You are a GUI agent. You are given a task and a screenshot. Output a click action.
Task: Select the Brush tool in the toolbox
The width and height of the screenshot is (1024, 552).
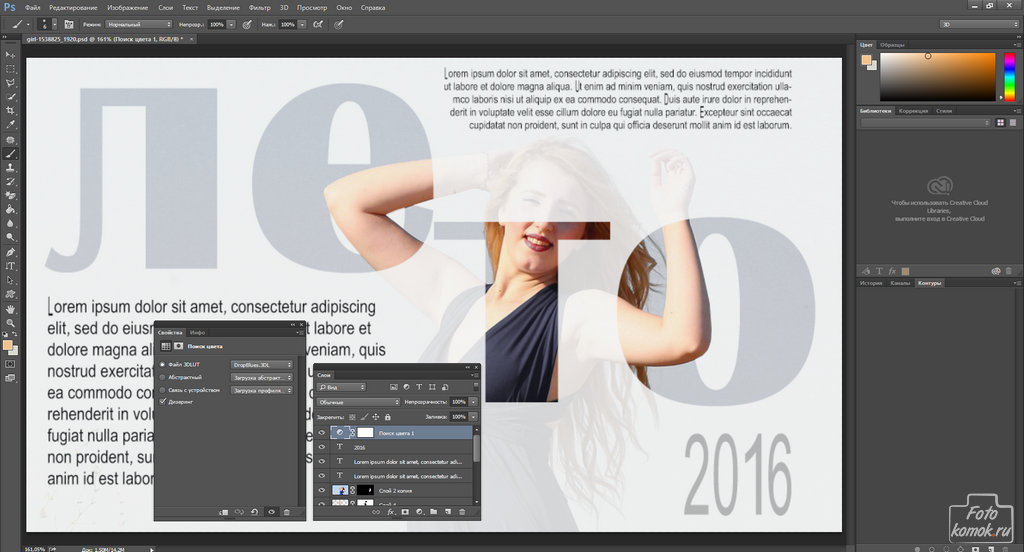10,154
